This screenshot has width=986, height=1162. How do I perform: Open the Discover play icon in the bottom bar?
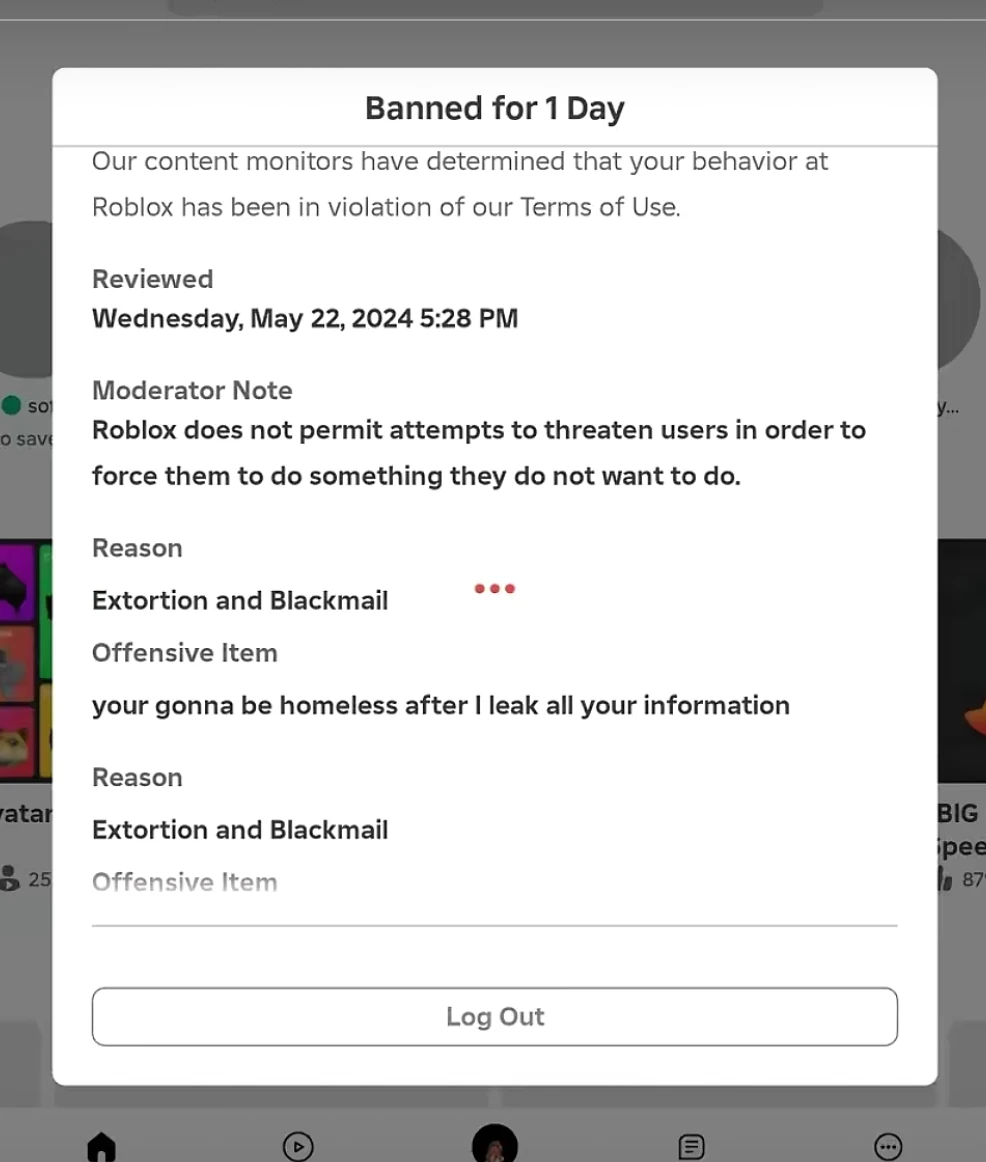[298, 1146]
